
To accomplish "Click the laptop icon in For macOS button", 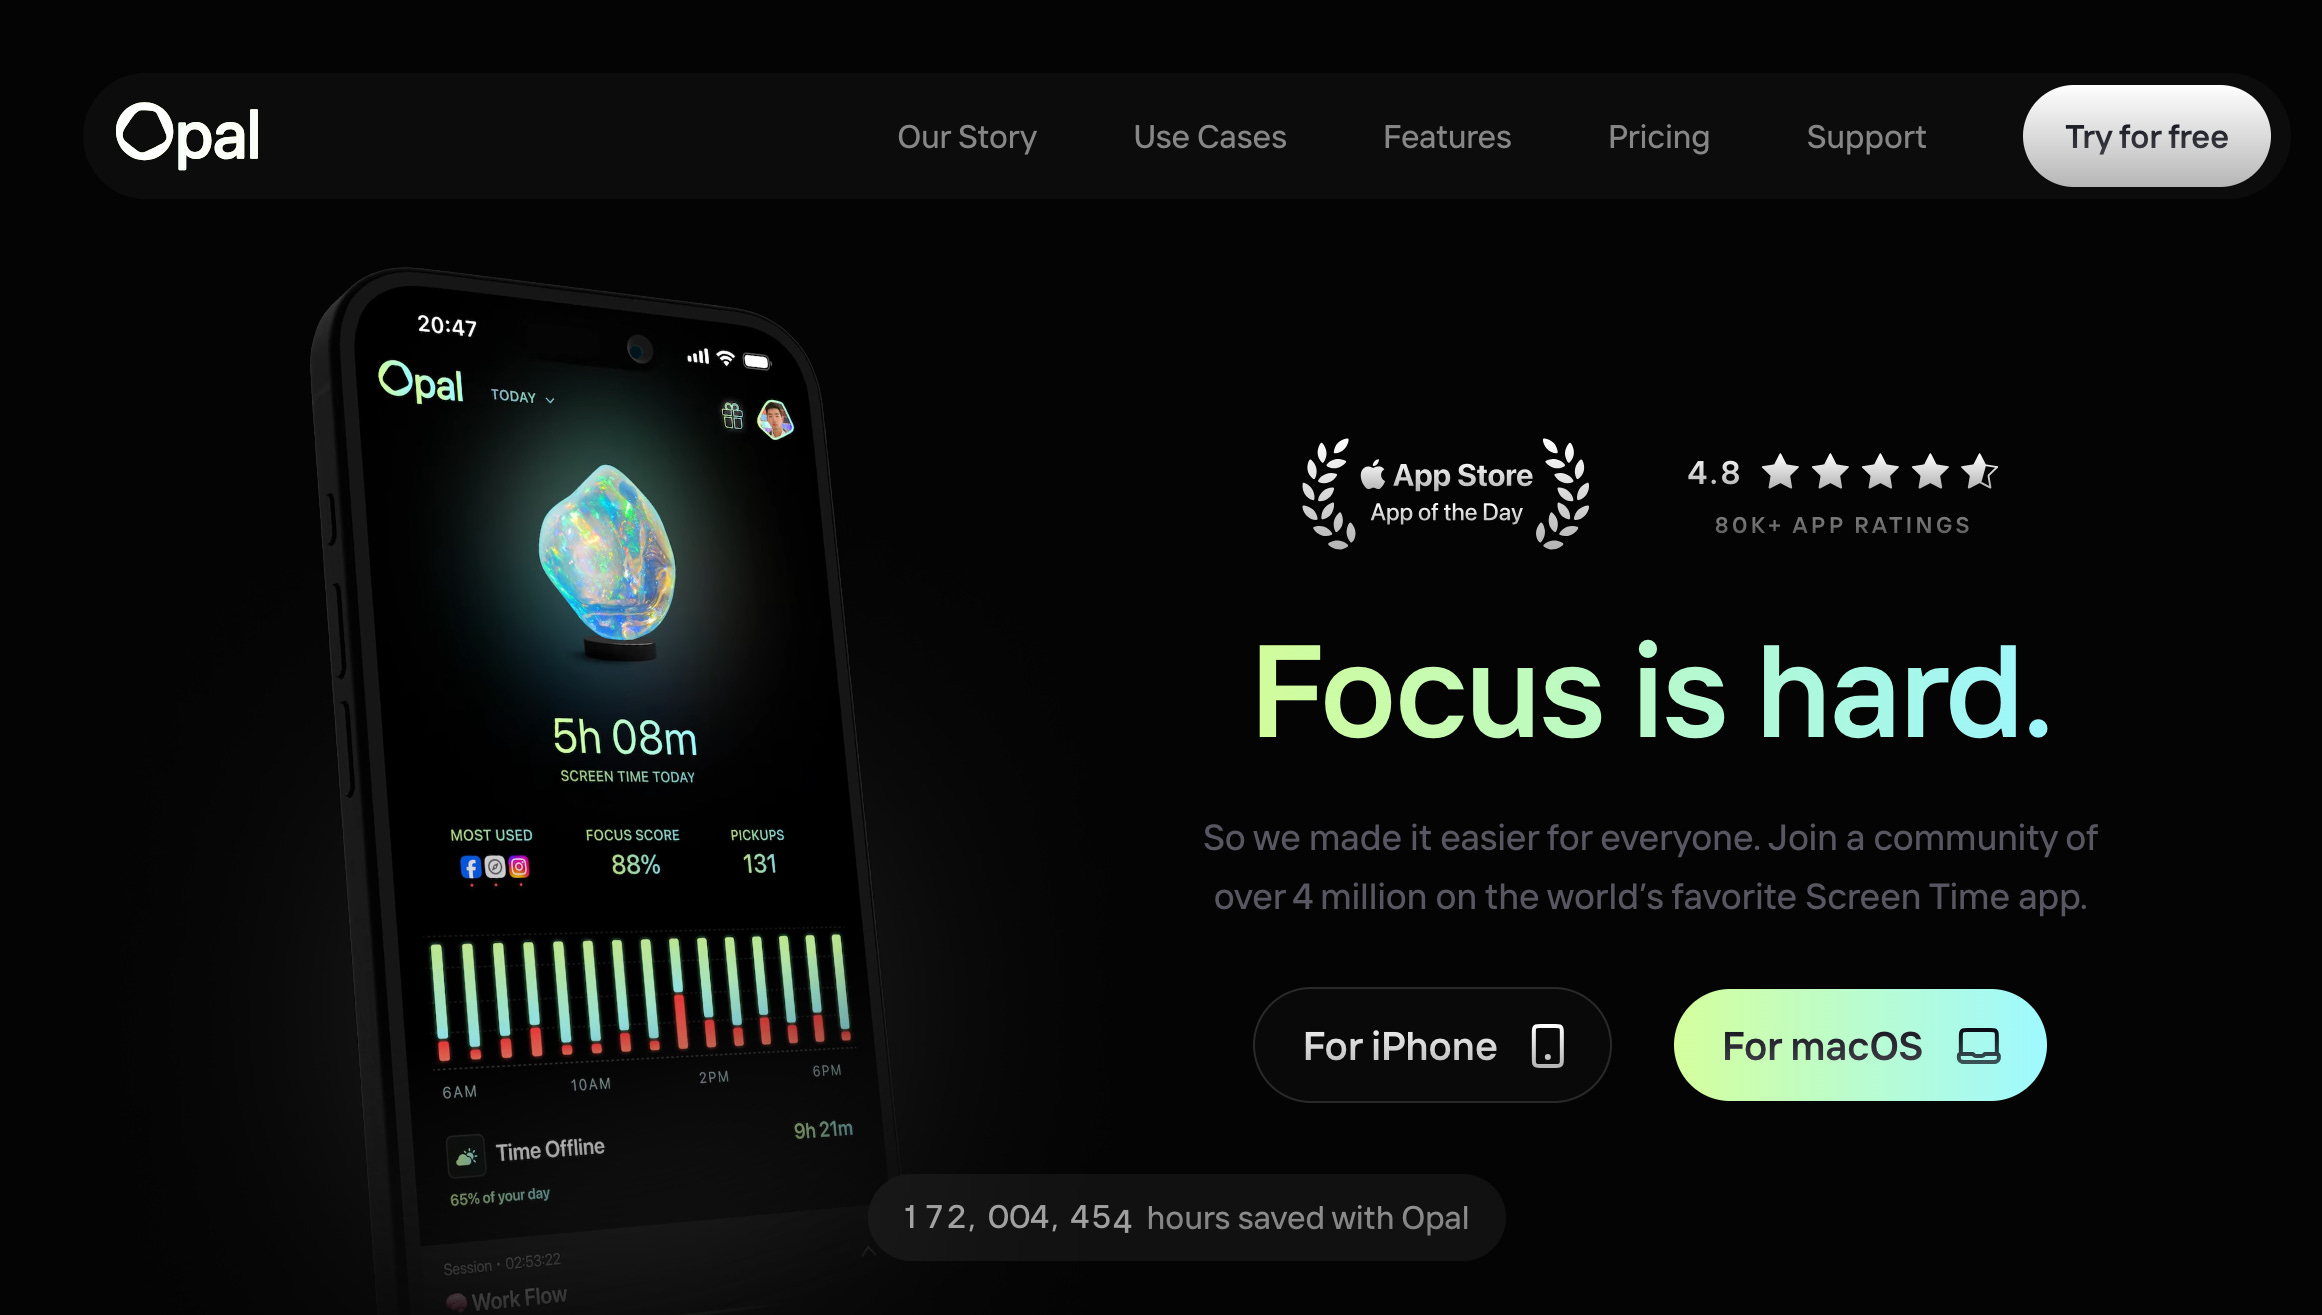I will (1978, 1046).
